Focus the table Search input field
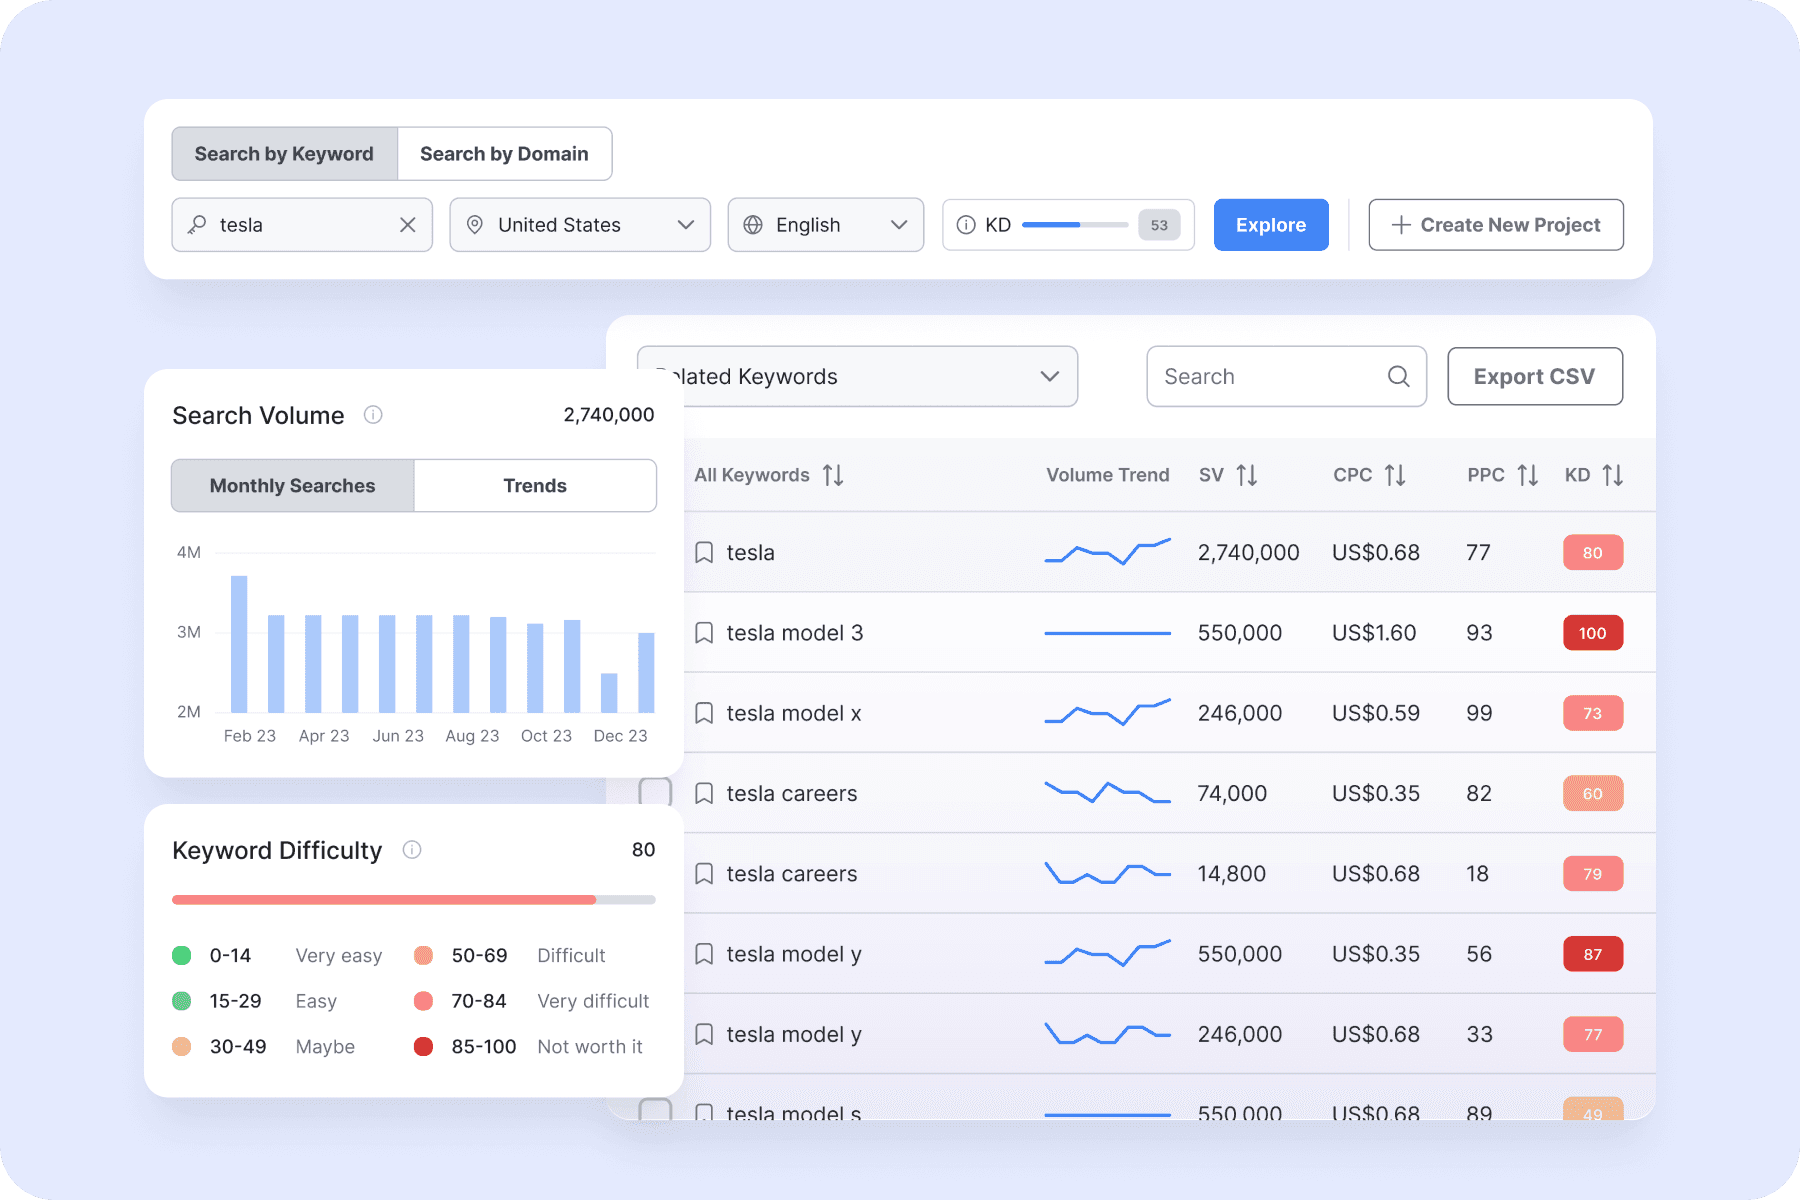This screenshot has width=1800, height=1200. point(1286,376)
